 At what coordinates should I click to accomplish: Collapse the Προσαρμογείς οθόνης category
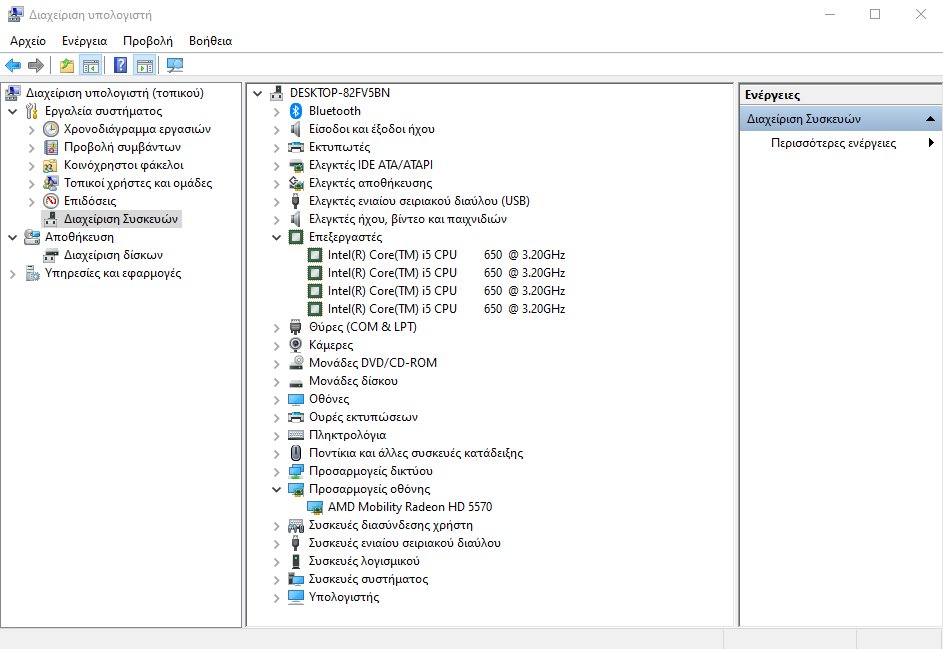tap(276, 489)
